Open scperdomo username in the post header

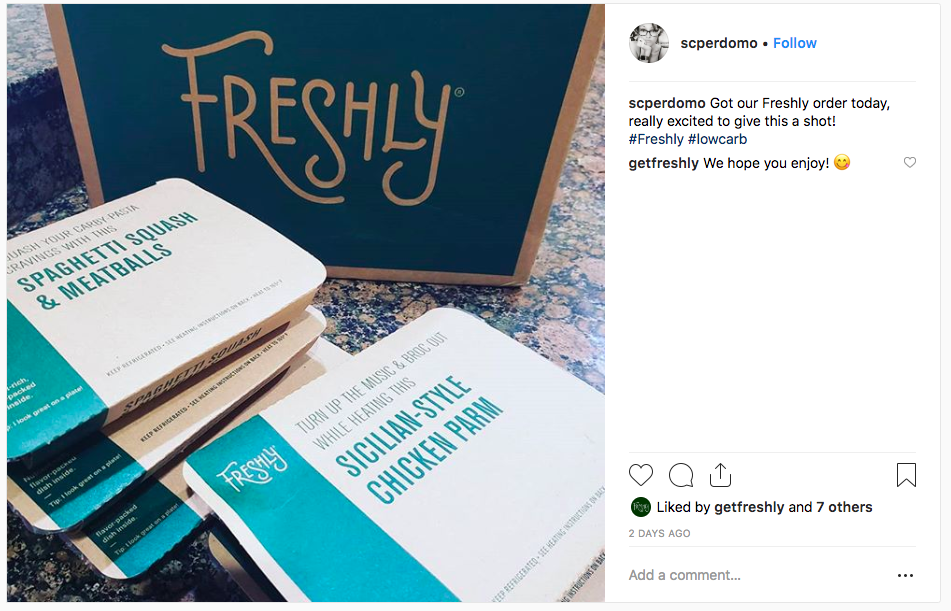click(x=718, y=43)
